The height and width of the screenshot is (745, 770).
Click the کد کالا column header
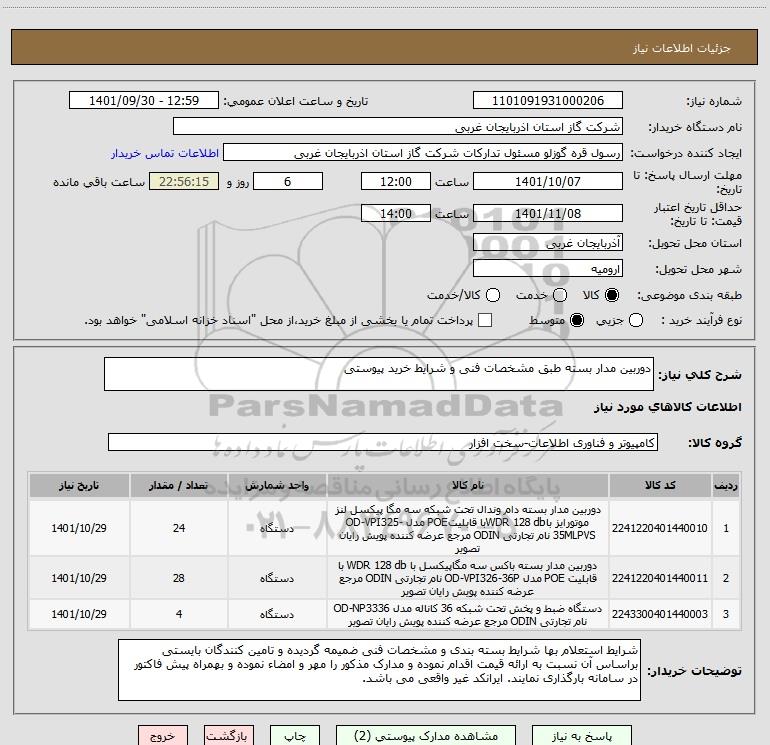(660, 486)
